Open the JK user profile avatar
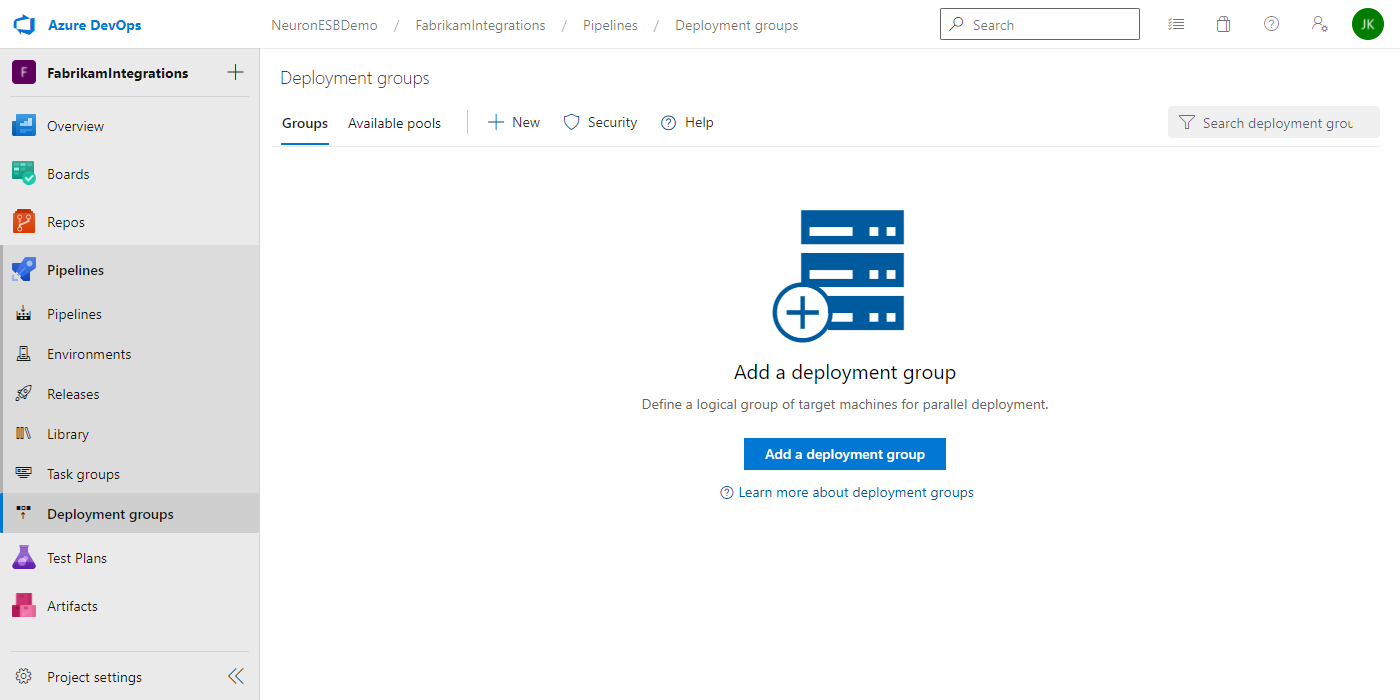 pos(1368,24)
